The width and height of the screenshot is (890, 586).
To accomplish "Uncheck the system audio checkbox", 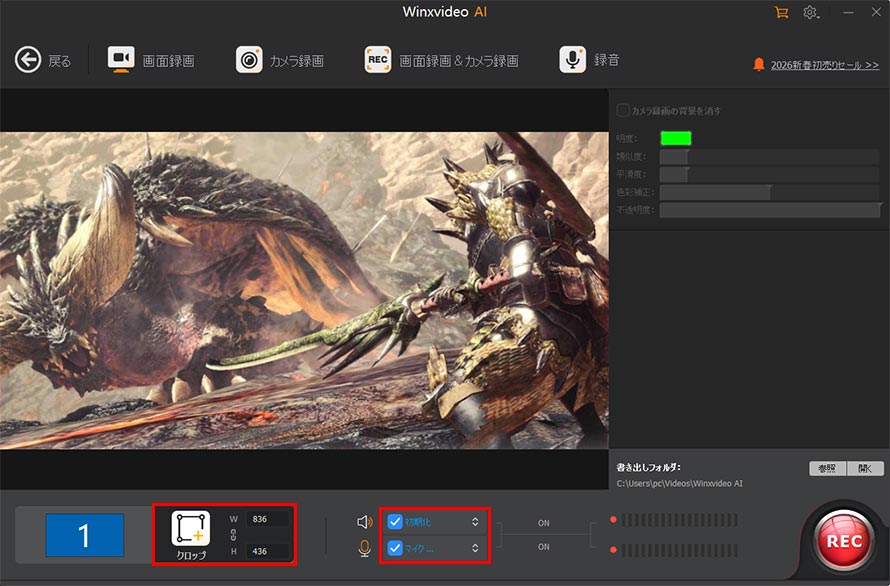I will [x=395, y=521].
